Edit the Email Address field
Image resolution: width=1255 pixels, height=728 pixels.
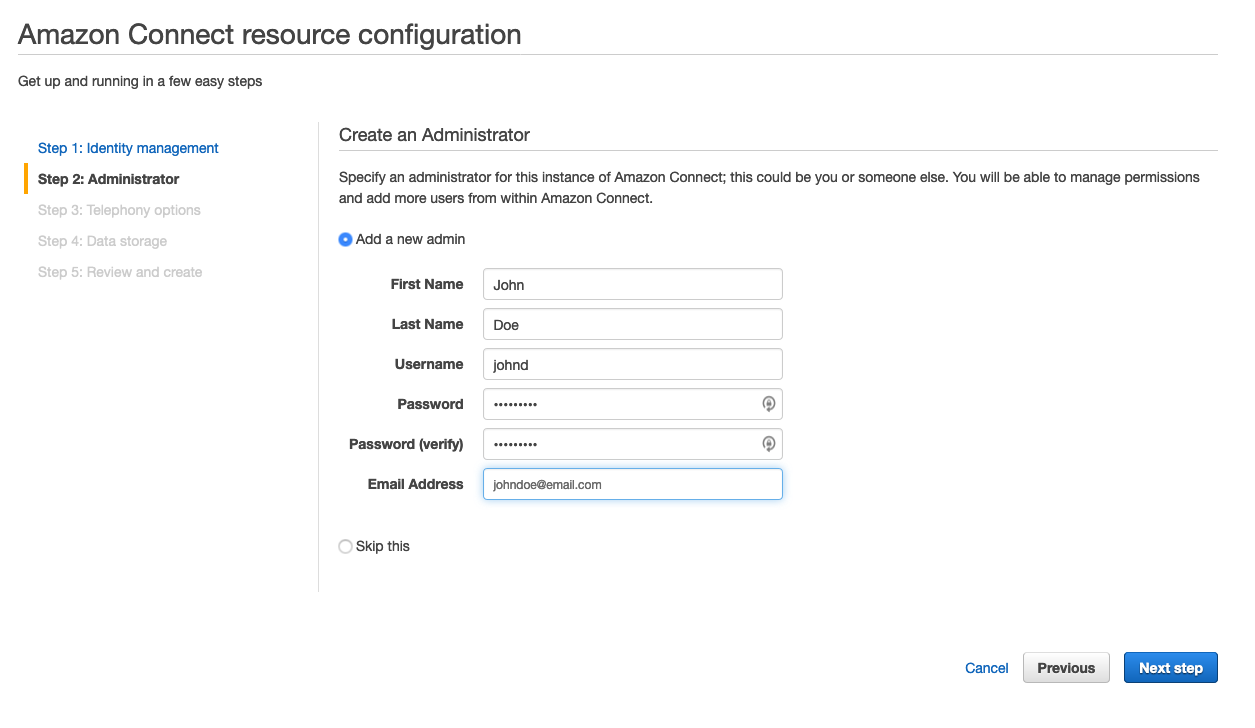[x=632, y=484]
